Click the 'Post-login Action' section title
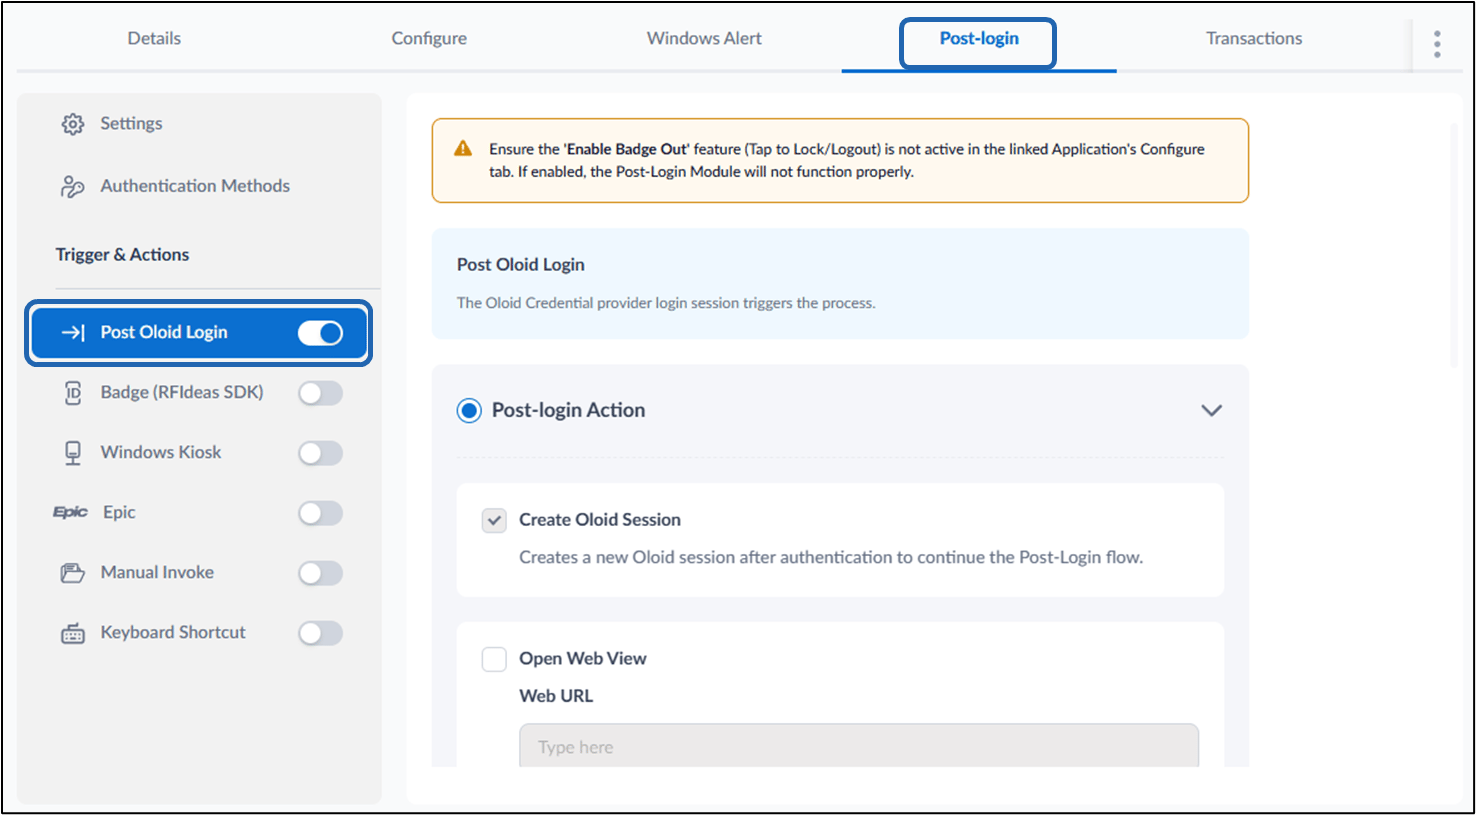The image size is (1476, 815). tap(568, 410)
